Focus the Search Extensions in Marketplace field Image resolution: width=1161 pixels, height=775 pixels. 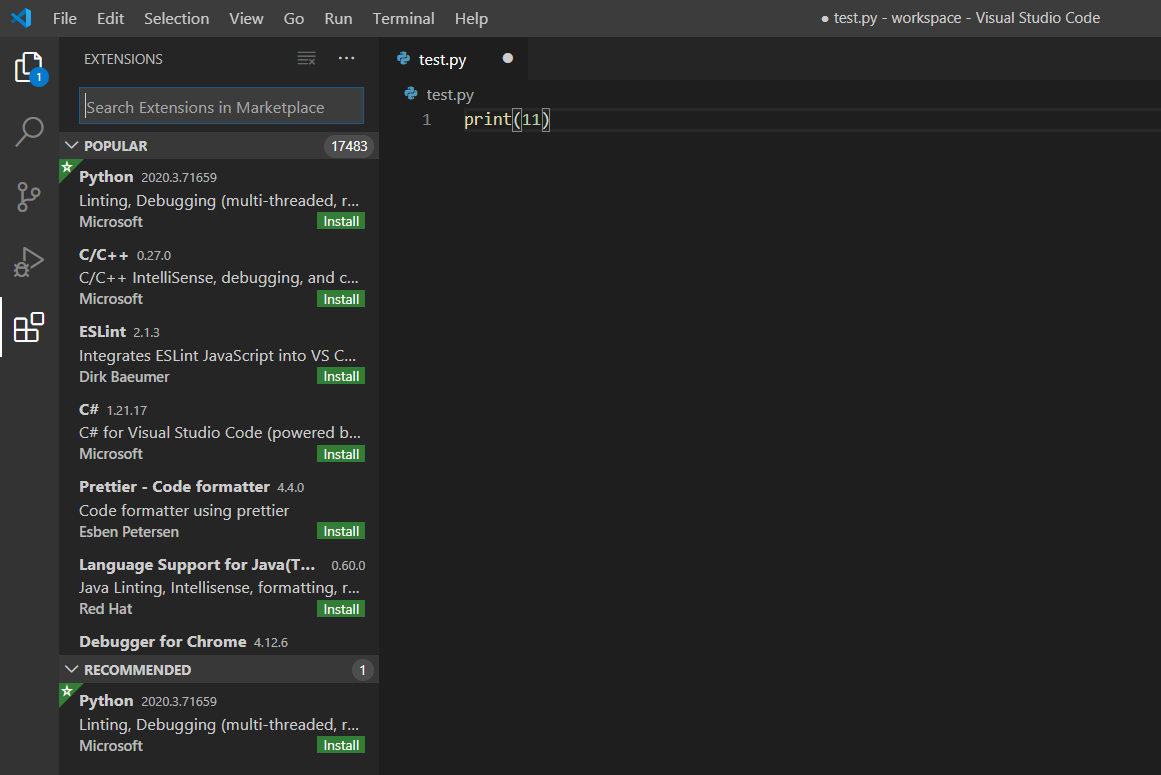point(221,106)
